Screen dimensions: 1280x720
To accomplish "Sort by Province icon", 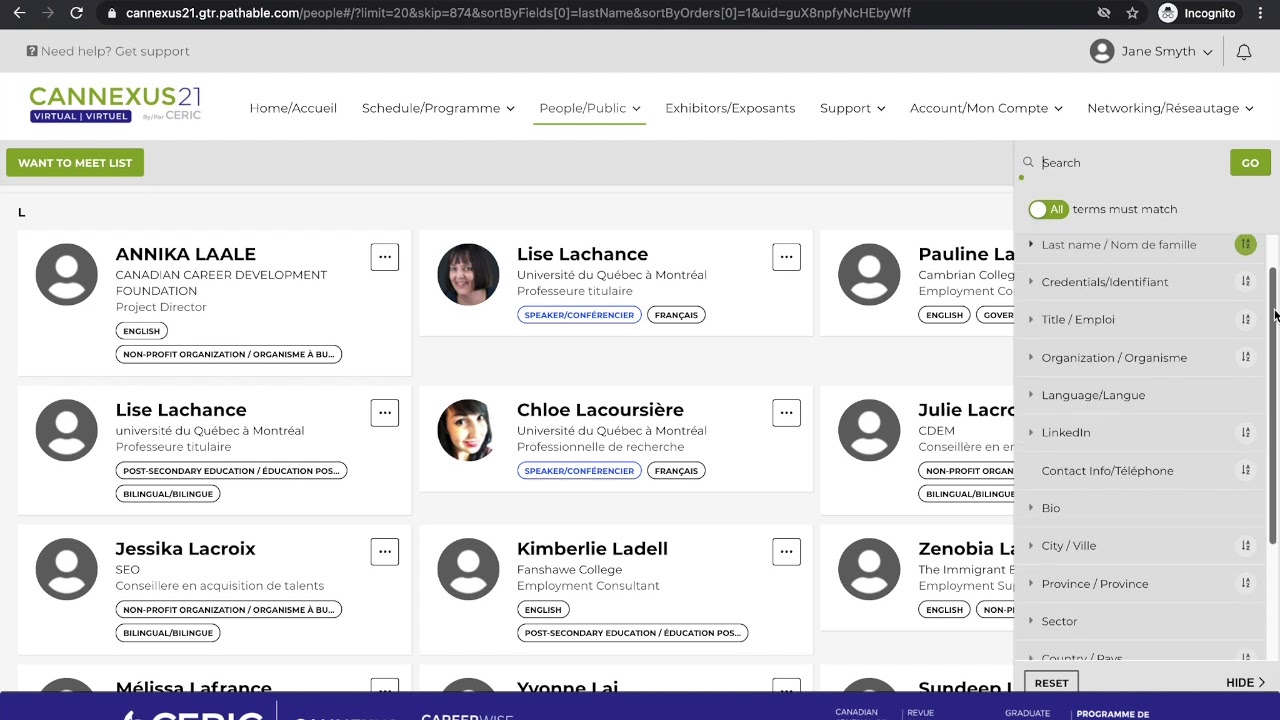I will pyautogui.click(x=1245, y=583).
